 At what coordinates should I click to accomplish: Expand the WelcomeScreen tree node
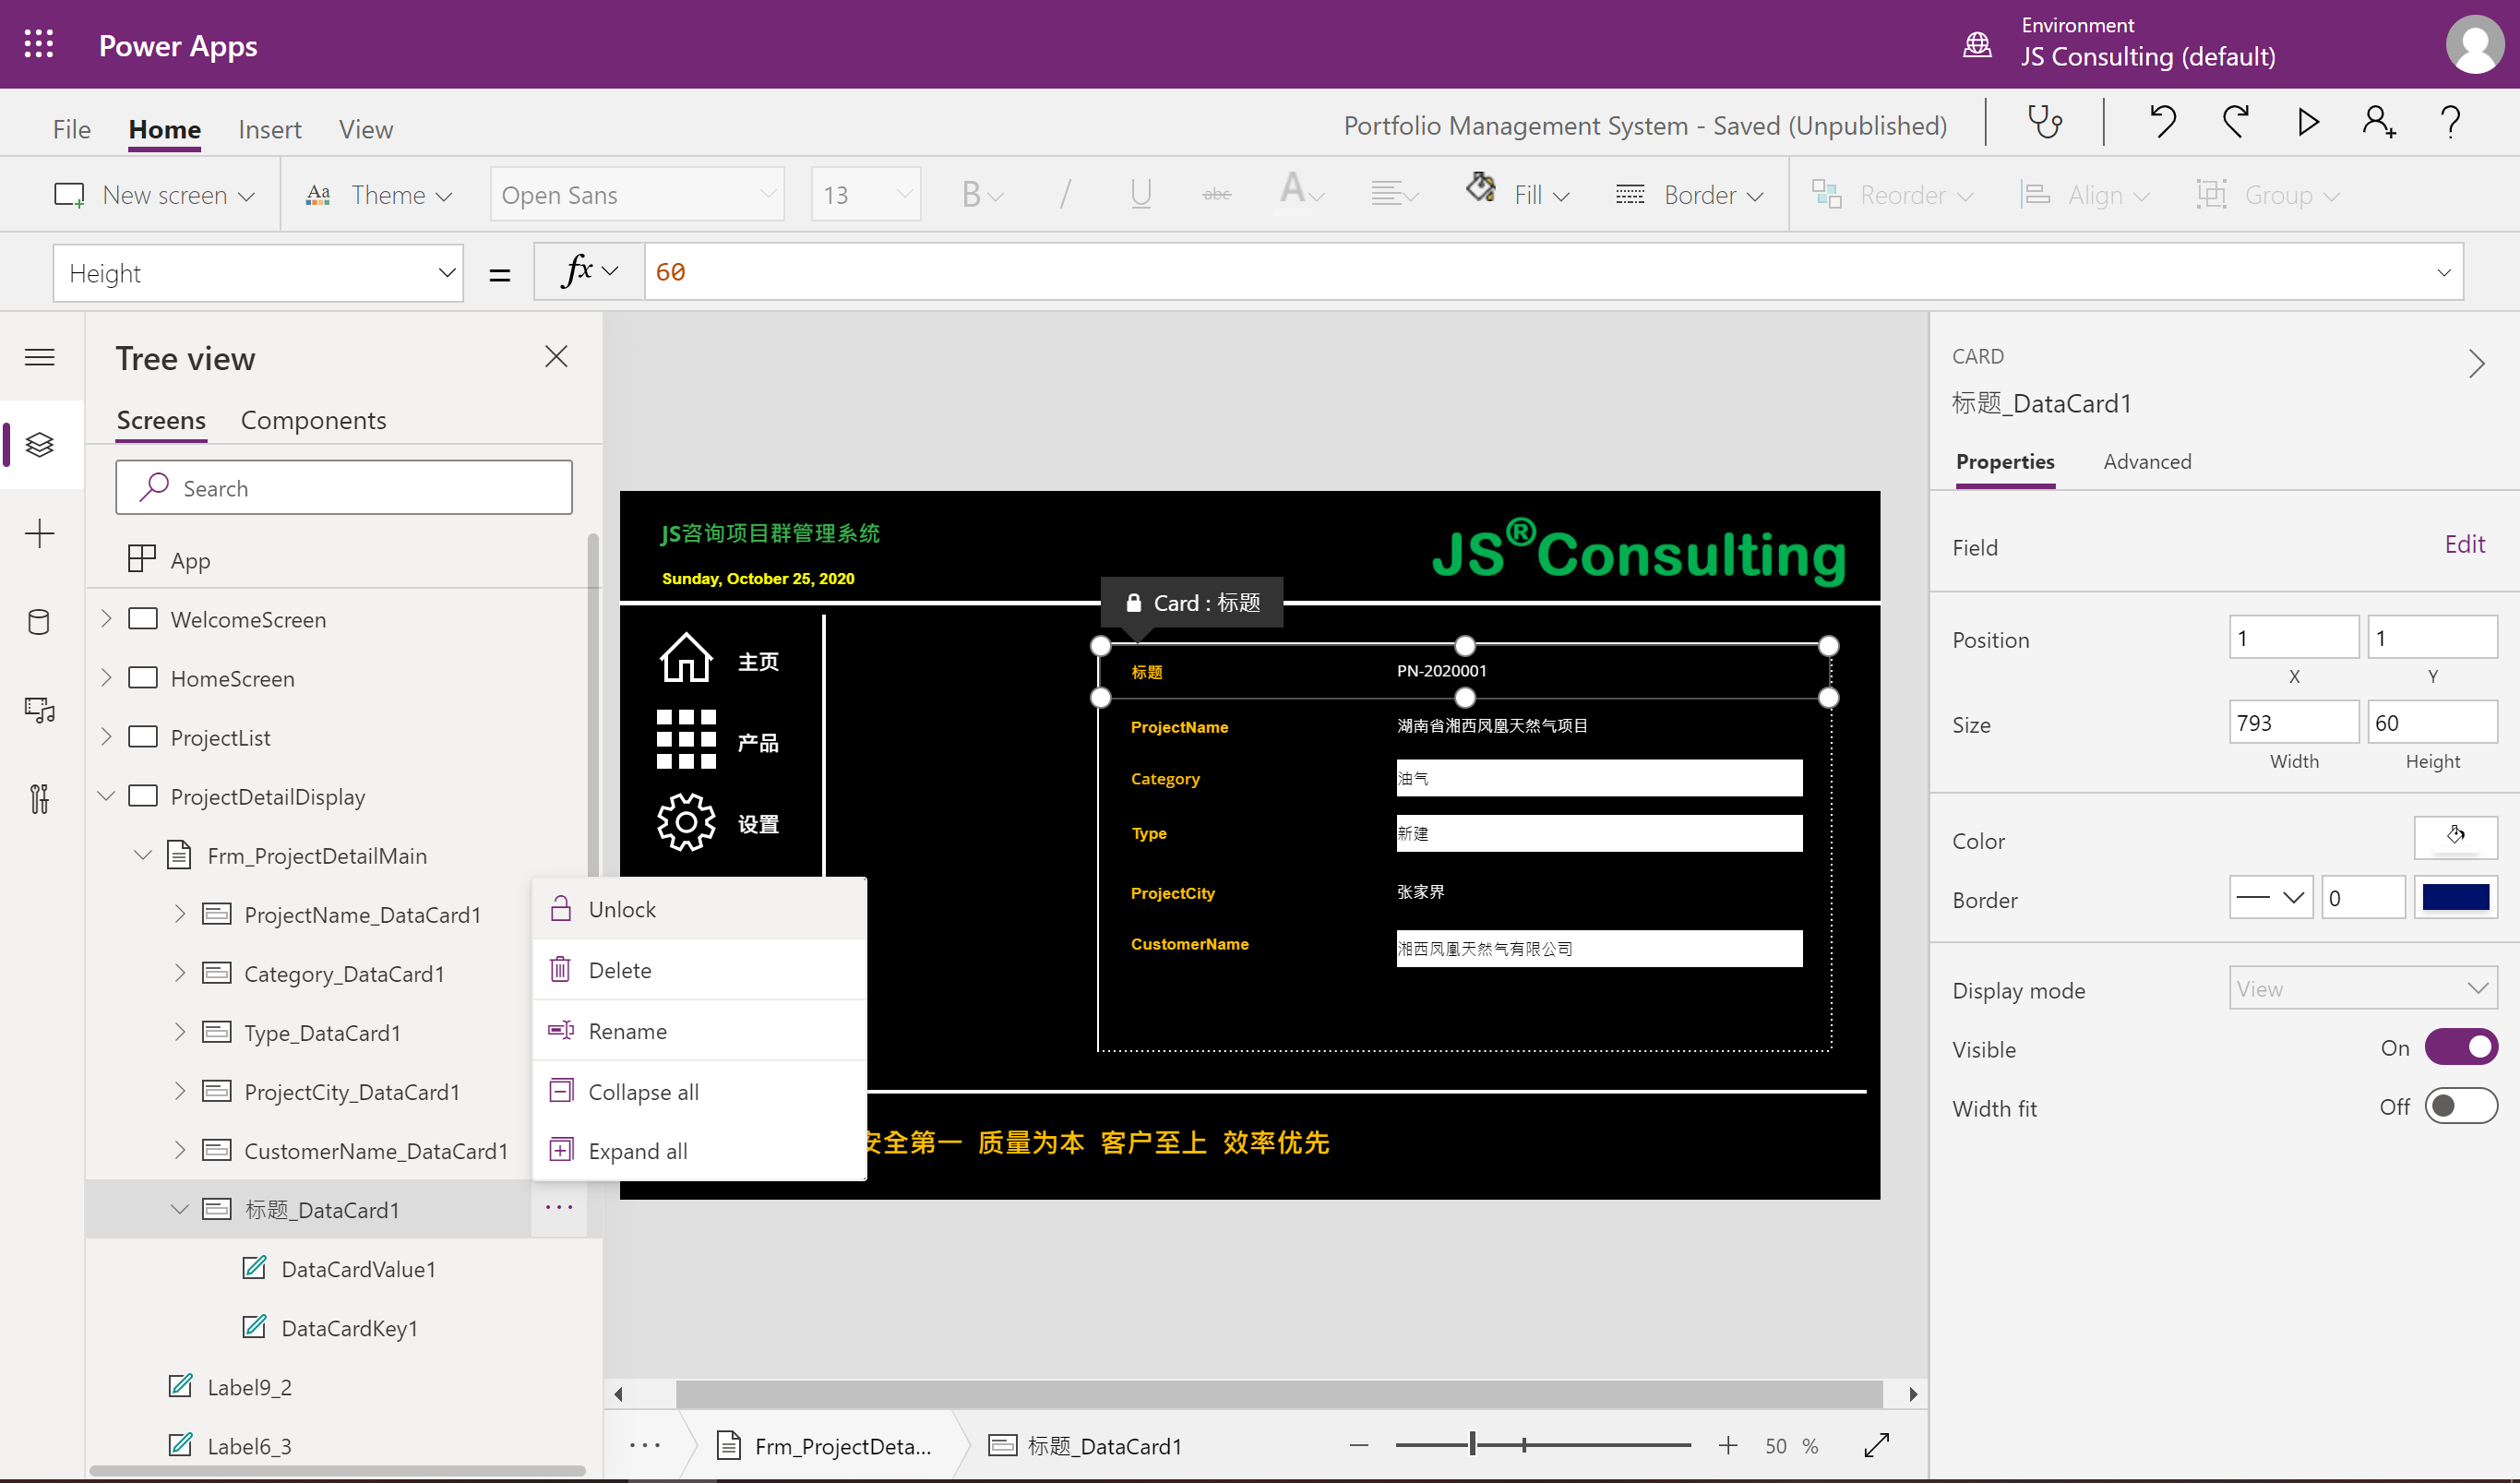(107, 619)
